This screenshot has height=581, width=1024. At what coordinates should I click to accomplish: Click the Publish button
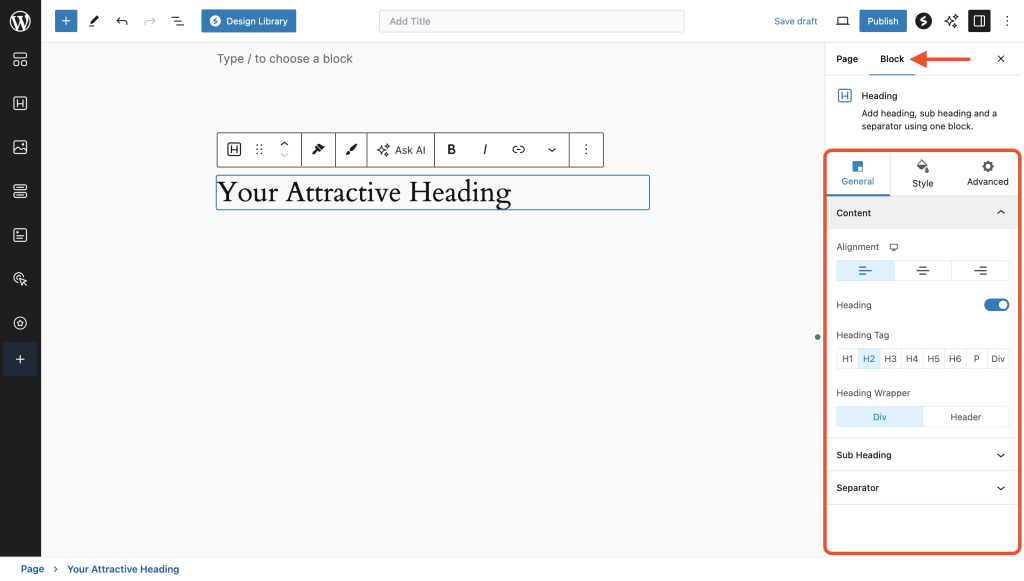pos(882,21)
